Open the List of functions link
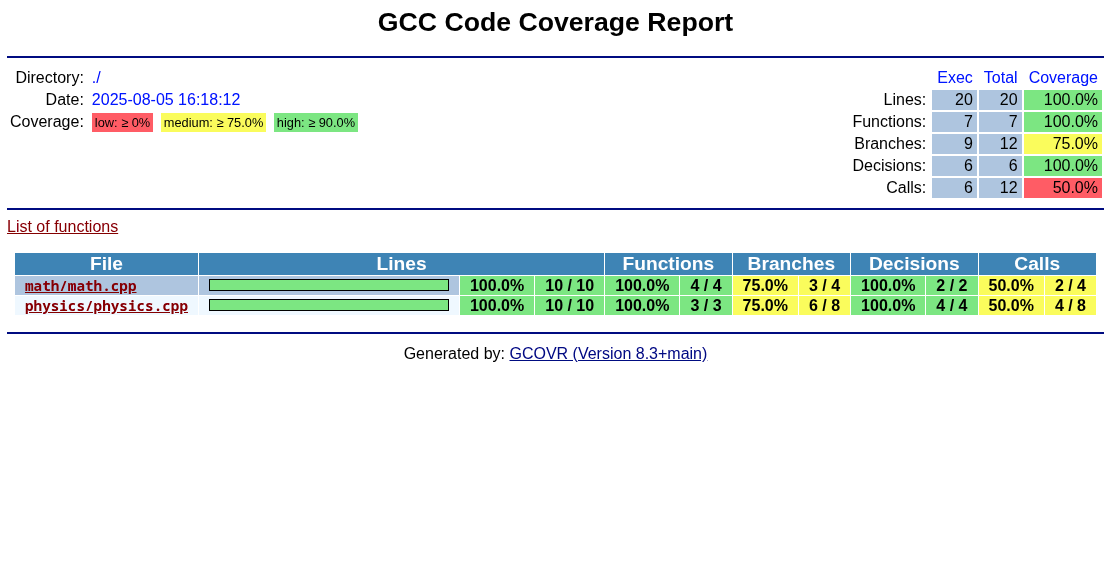 (x=62, y=227)
